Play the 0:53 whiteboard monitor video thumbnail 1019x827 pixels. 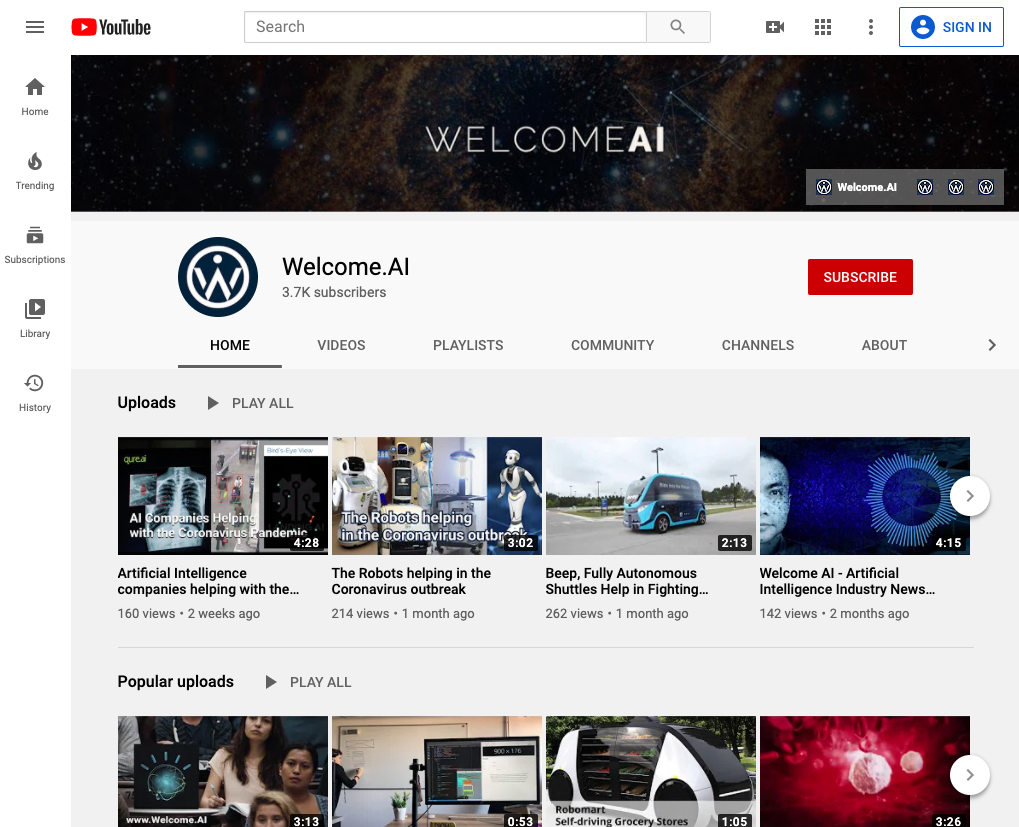point(437,772)
